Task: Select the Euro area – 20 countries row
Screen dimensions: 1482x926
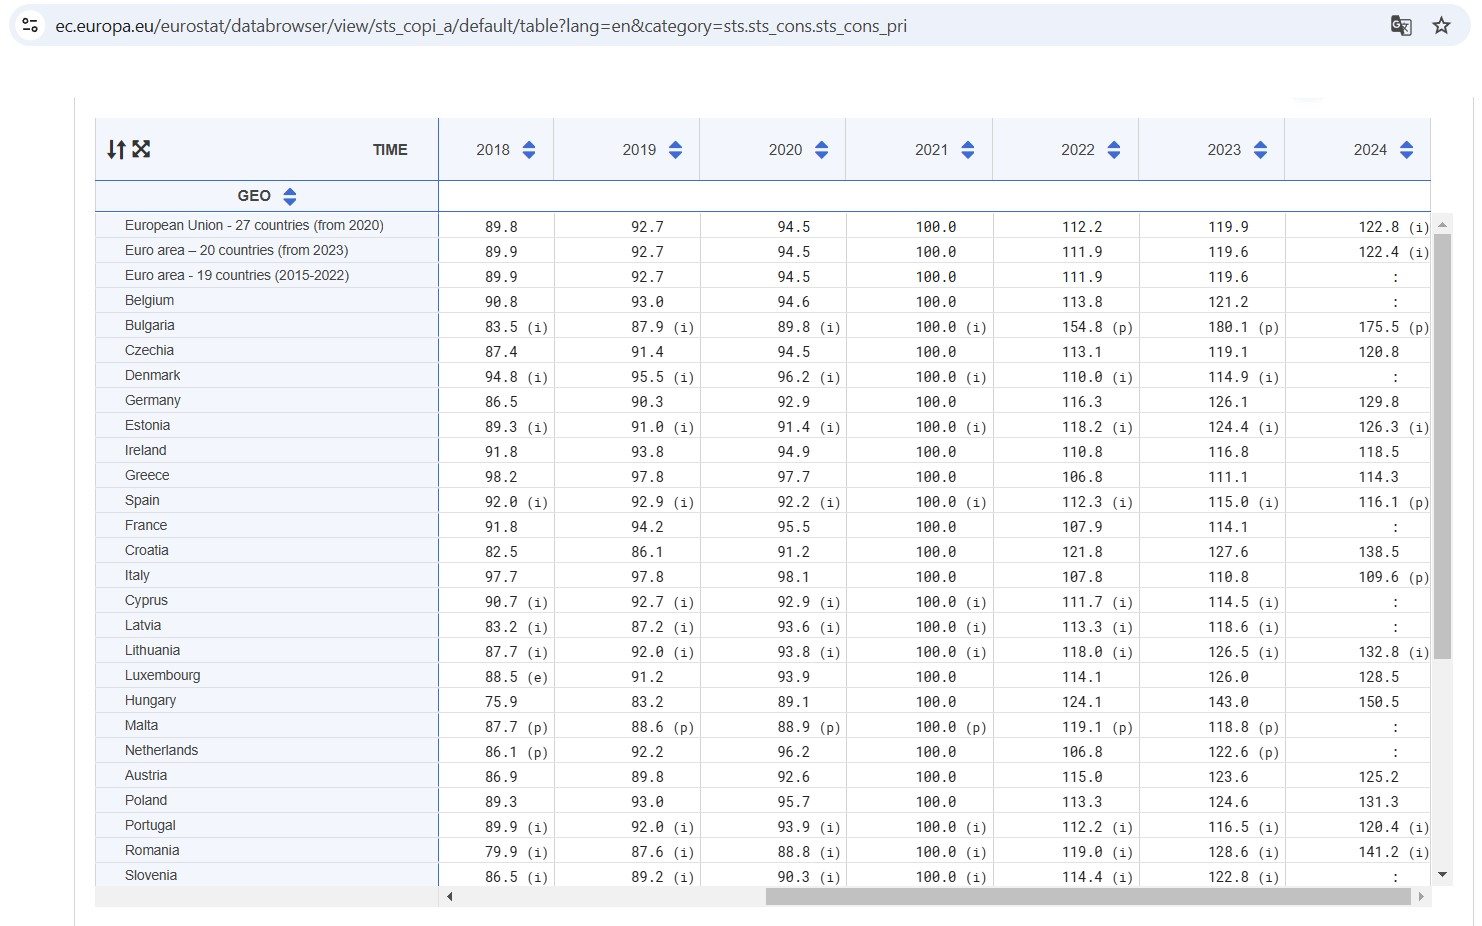Action: click(236, 251)
